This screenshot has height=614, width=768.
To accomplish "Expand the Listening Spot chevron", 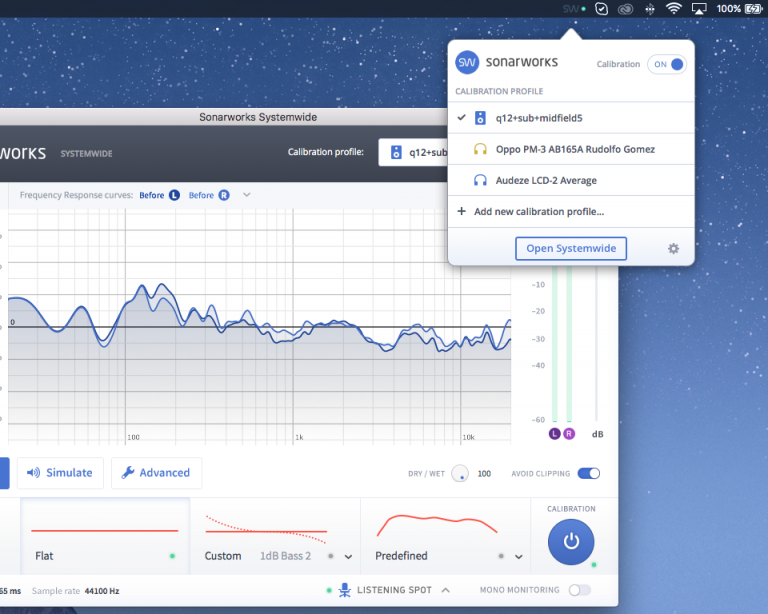I will pyautogui.click(x=445, y=590).
